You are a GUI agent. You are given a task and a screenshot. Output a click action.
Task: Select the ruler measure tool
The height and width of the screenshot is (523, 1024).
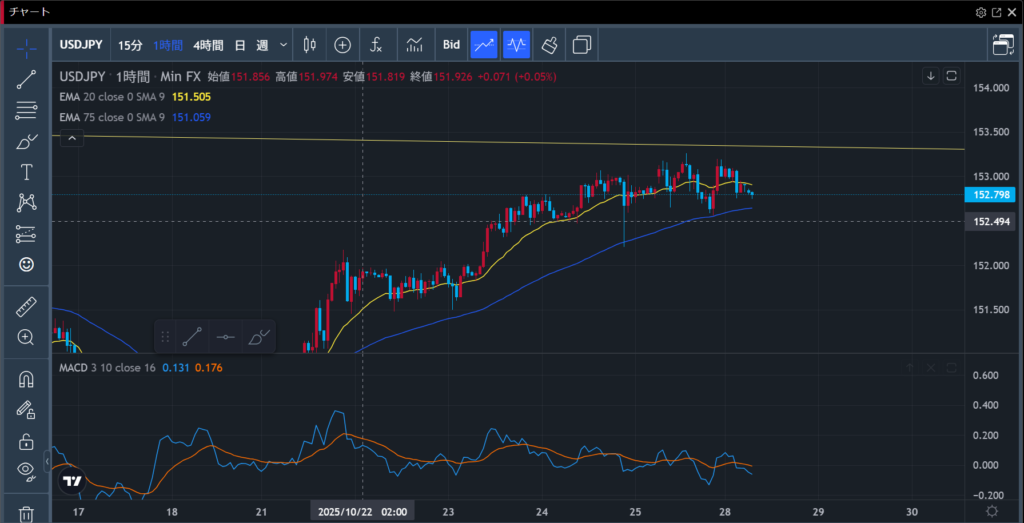tap(27, 306)
